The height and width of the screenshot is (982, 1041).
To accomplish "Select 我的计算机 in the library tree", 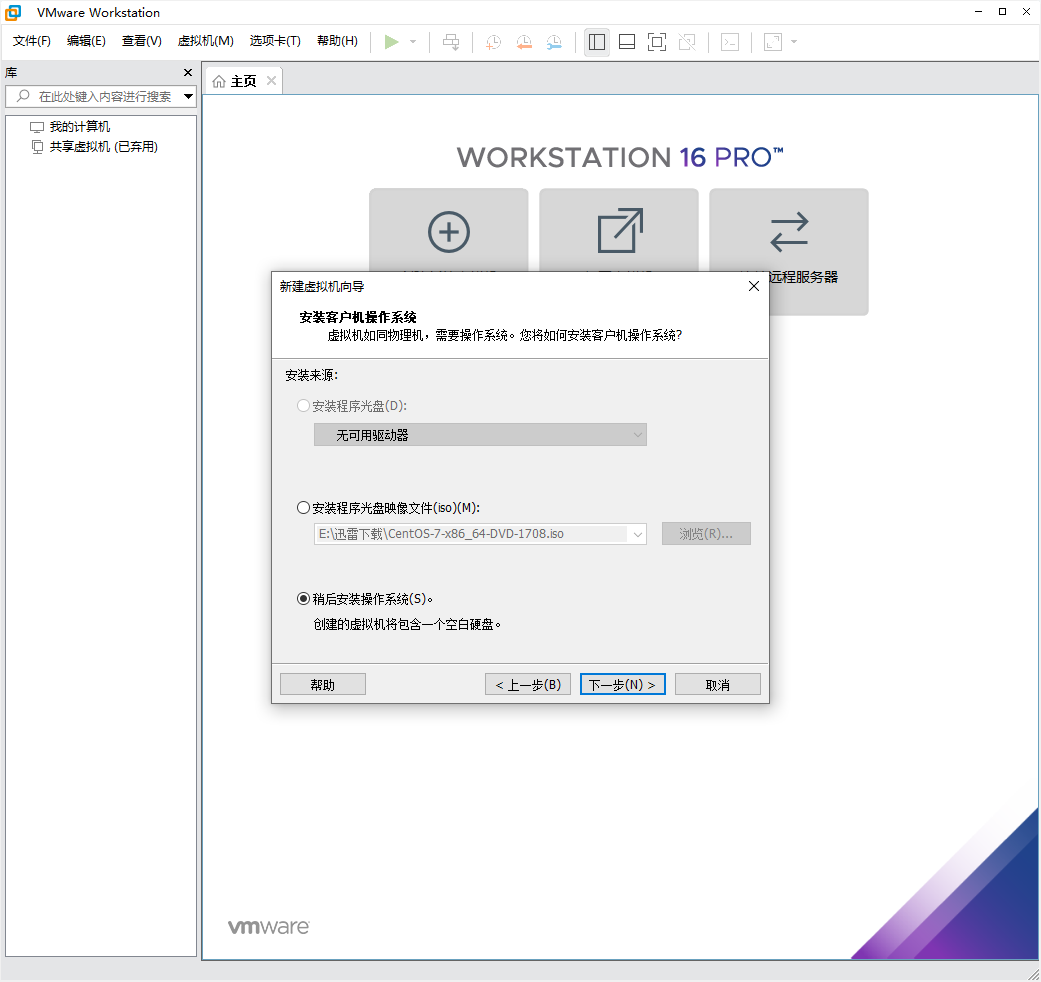I will pyautogui.click(x=81, y=125).
